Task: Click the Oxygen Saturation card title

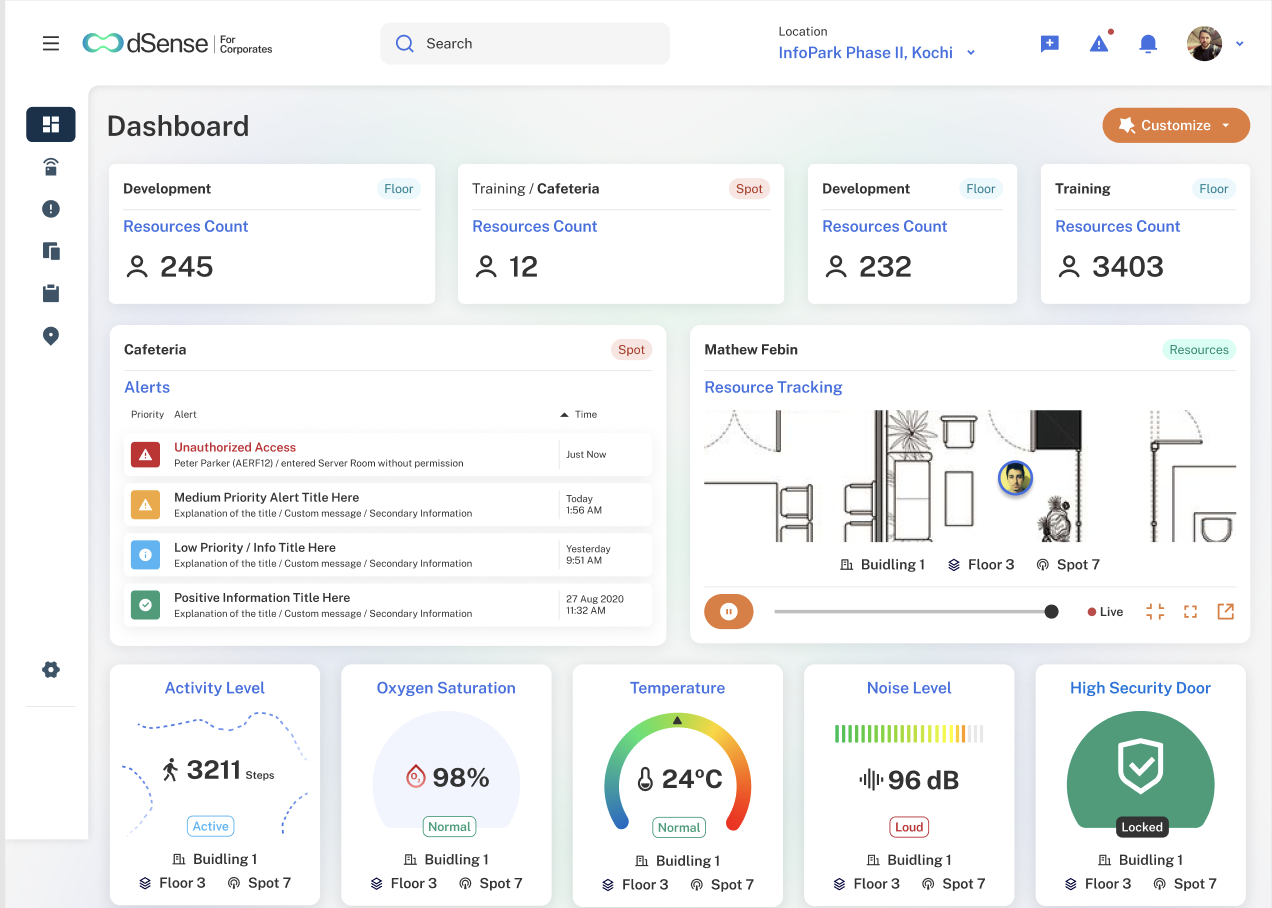Action: point(446,688)
